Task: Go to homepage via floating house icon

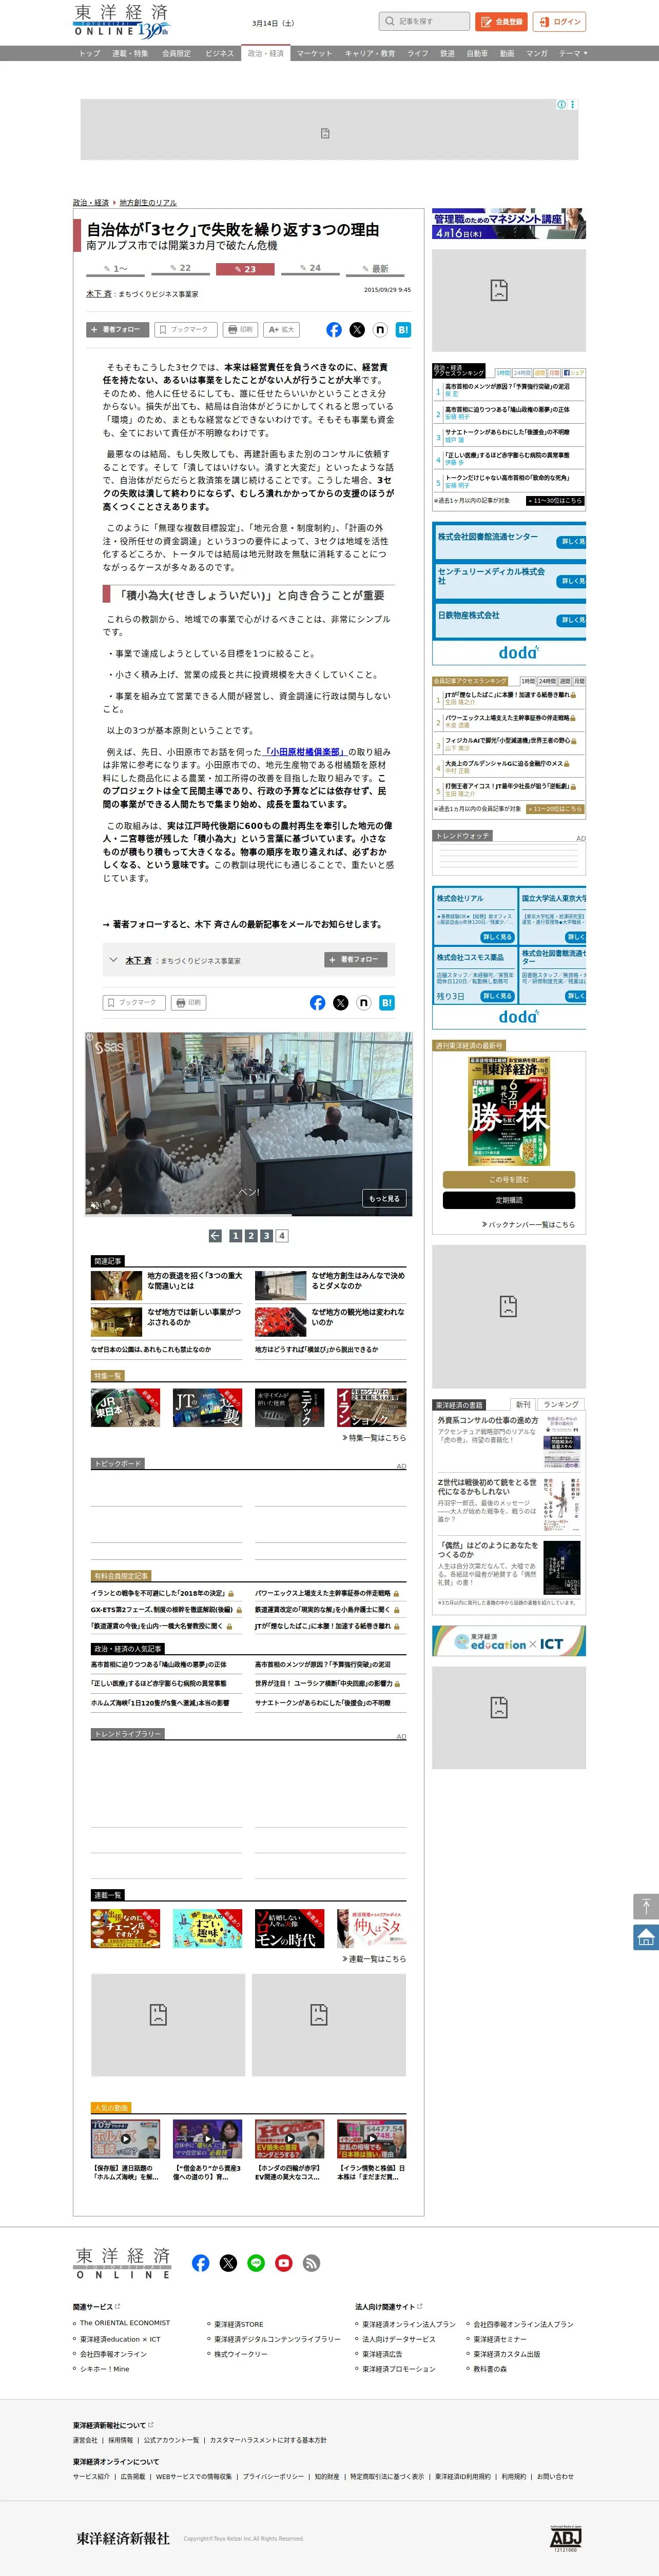Action: point(646,1937)
